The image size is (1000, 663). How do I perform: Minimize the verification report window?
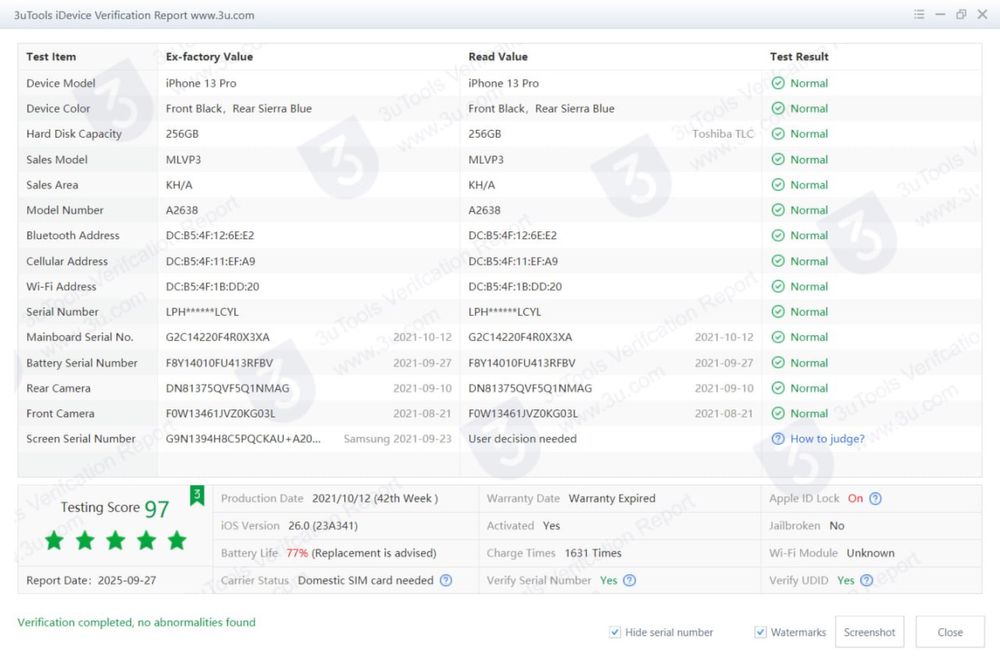point(940,14)
